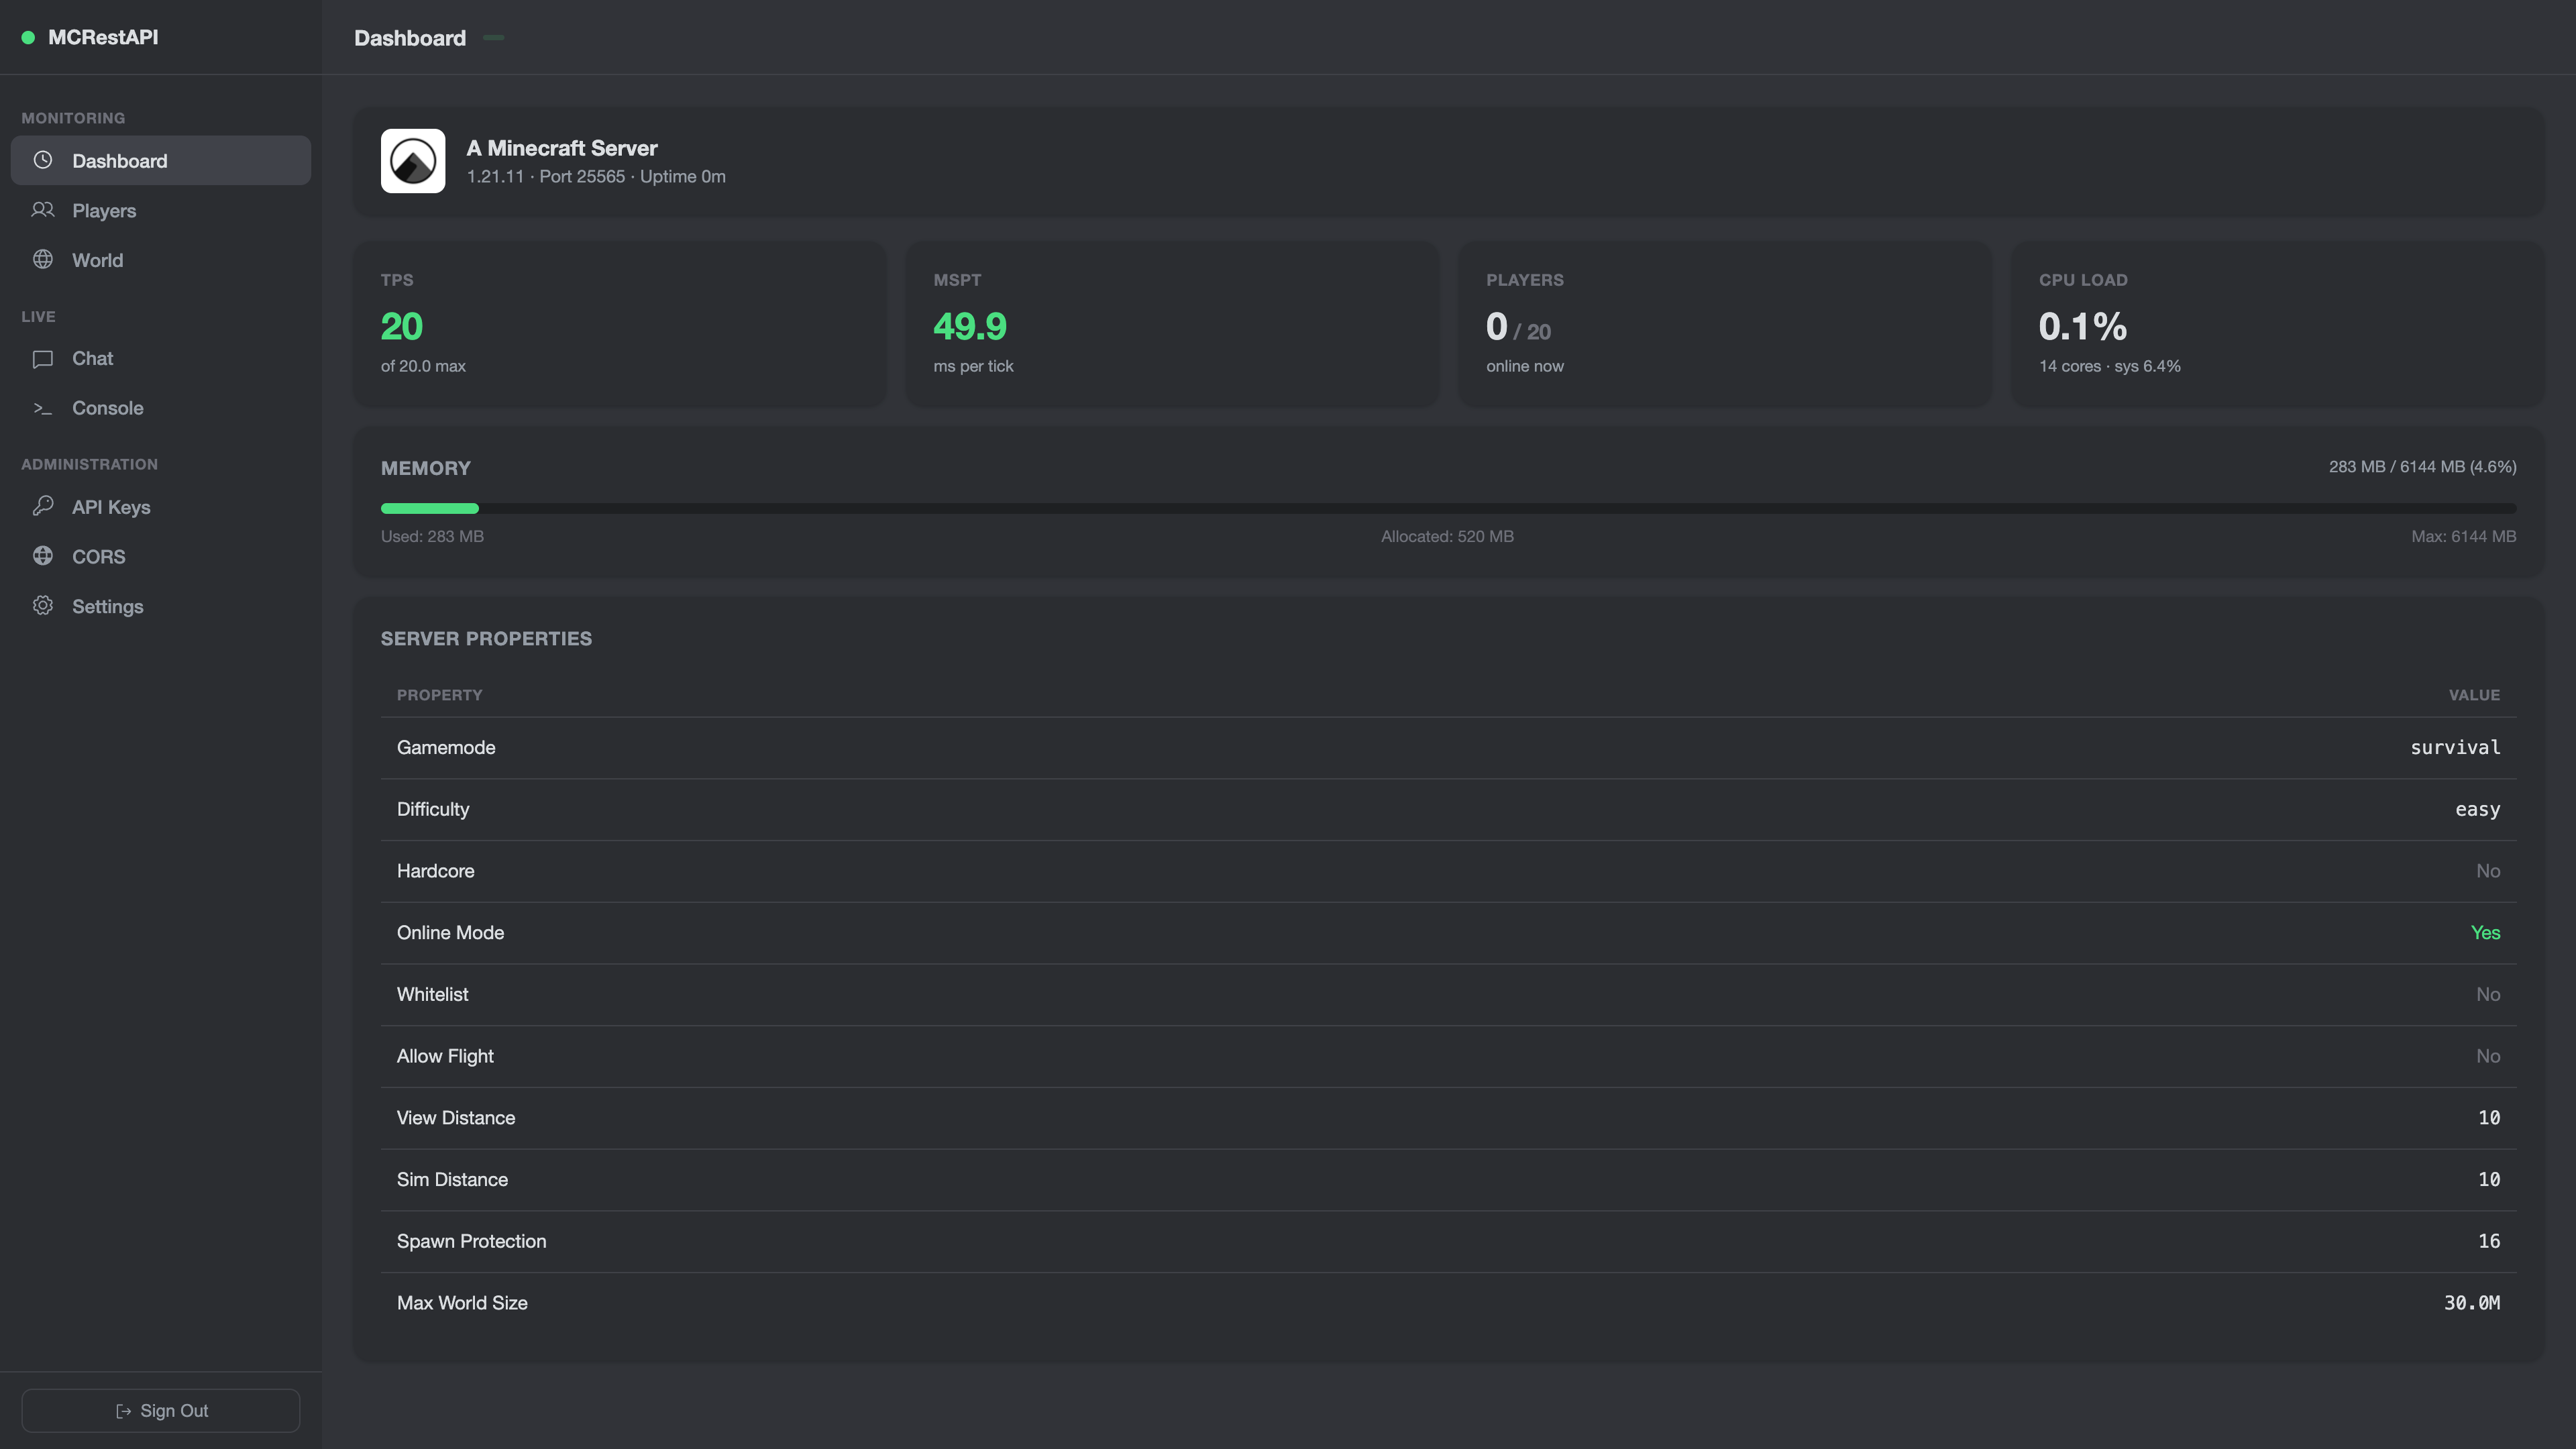This screenshot has width=2576, height=1449.
Task: Open the live Chat label
Action: click(92, 358)
